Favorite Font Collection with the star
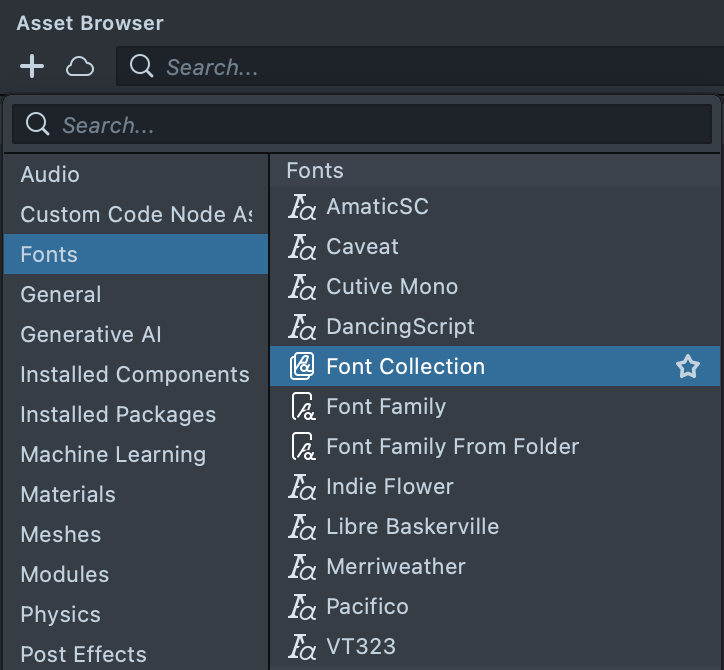The height and width of the screenshot is (670, 724). [687, 367]
